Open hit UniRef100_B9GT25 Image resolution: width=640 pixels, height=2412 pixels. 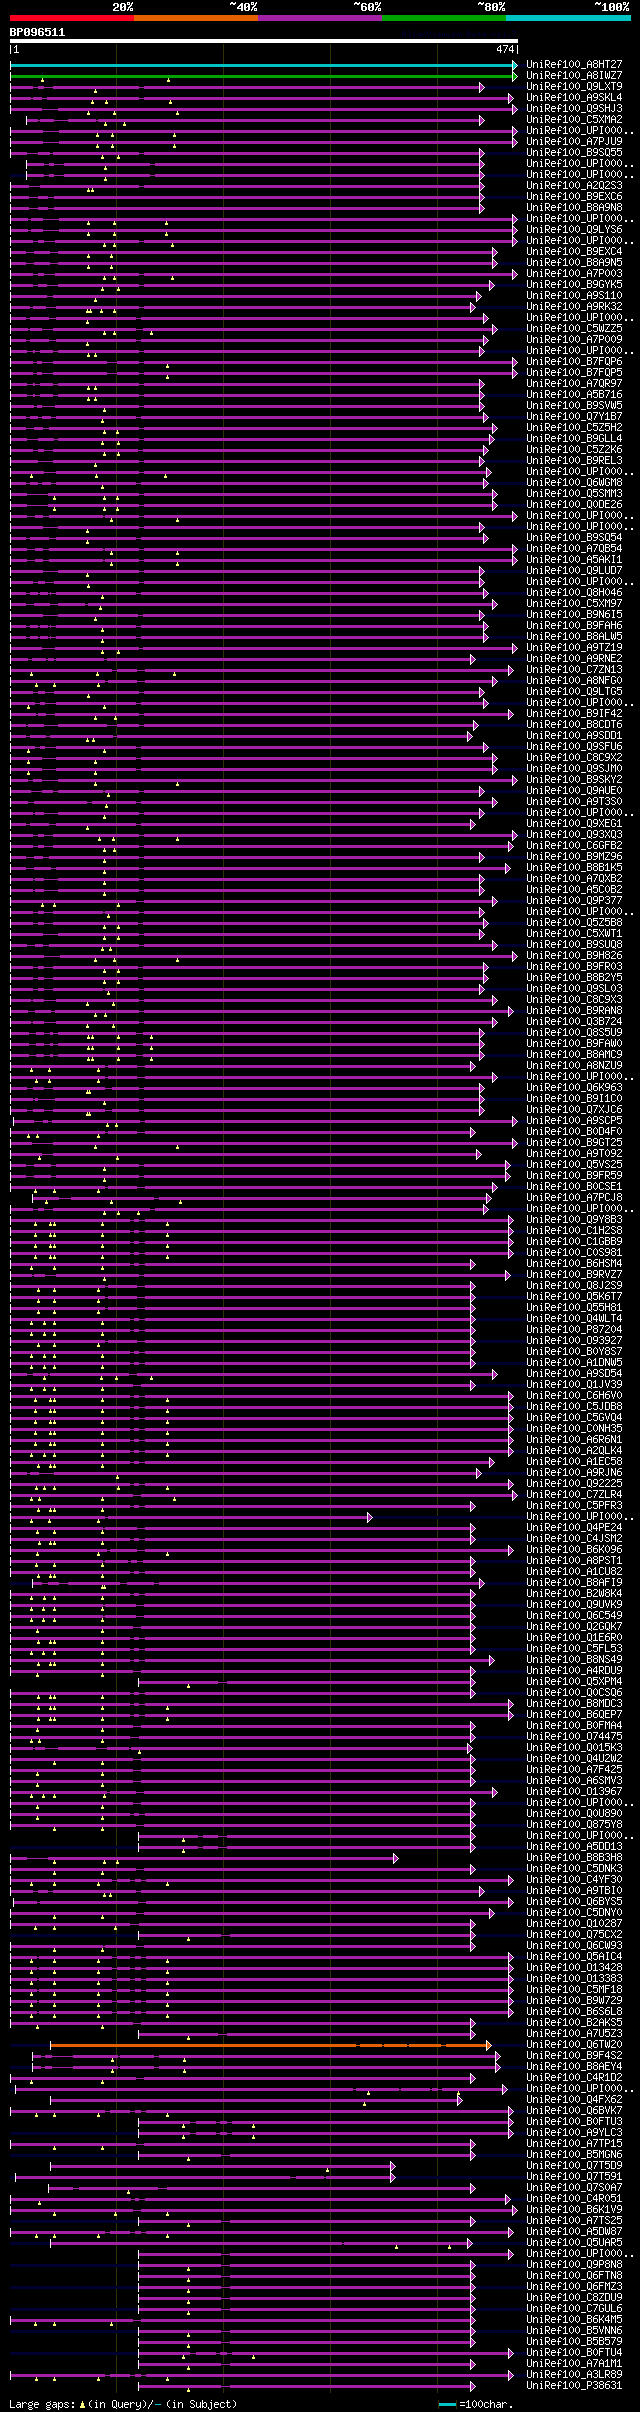(574, 1143)
